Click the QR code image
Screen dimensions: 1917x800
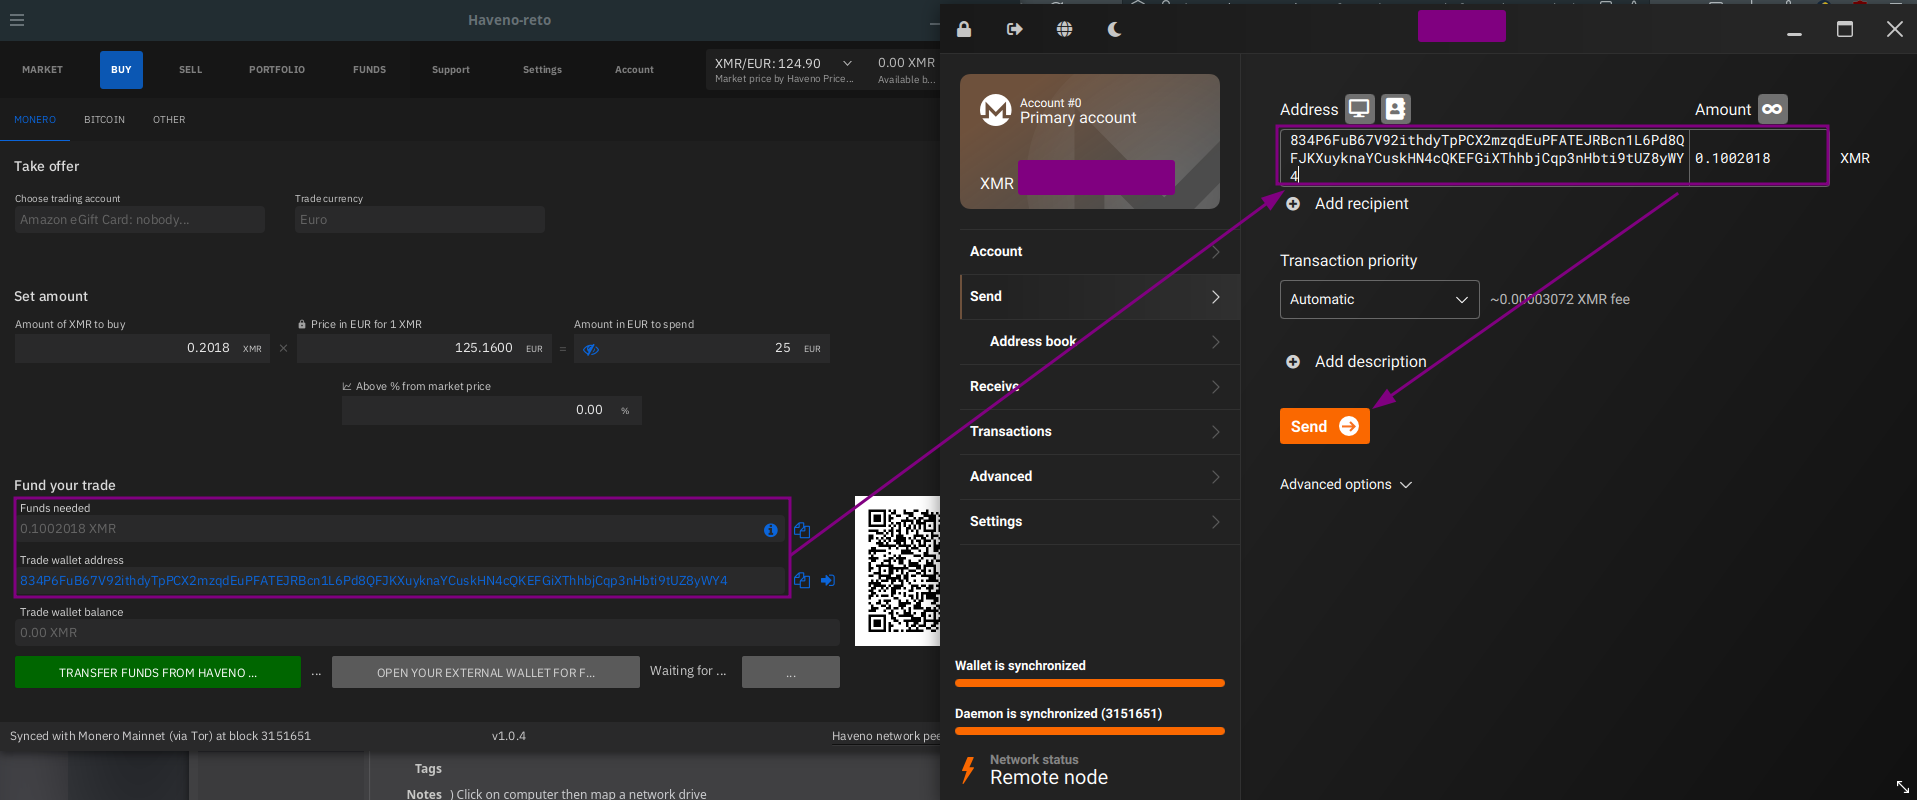(x=898, y=571)
